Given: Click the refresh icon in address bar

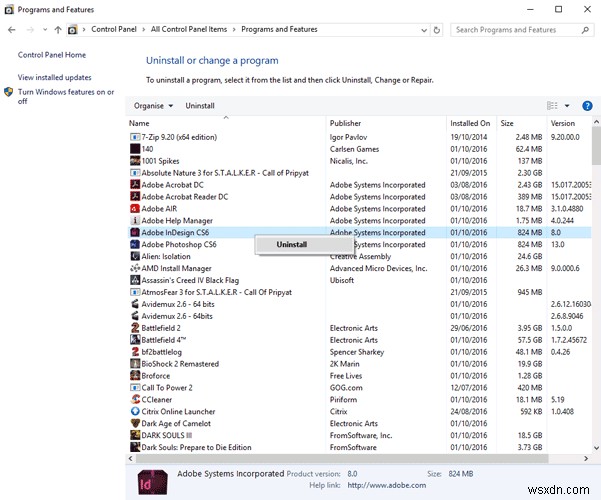Looking at the screenshot, I should (x=437, y=30).
